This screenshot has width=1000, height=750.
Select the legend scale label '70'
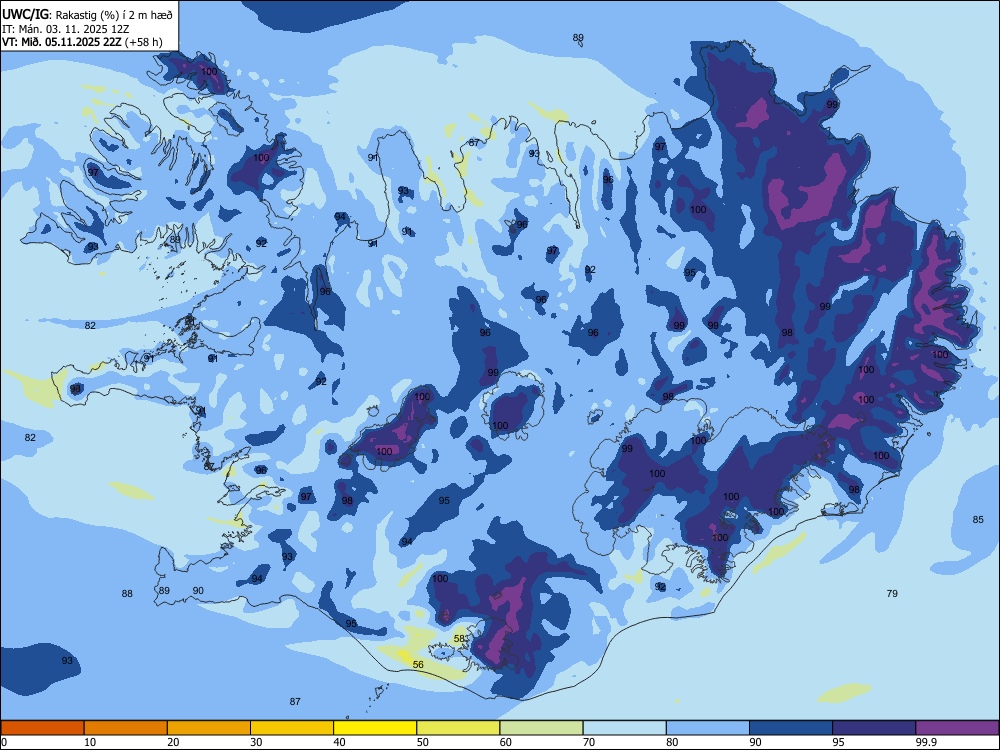tap(589, 742)
